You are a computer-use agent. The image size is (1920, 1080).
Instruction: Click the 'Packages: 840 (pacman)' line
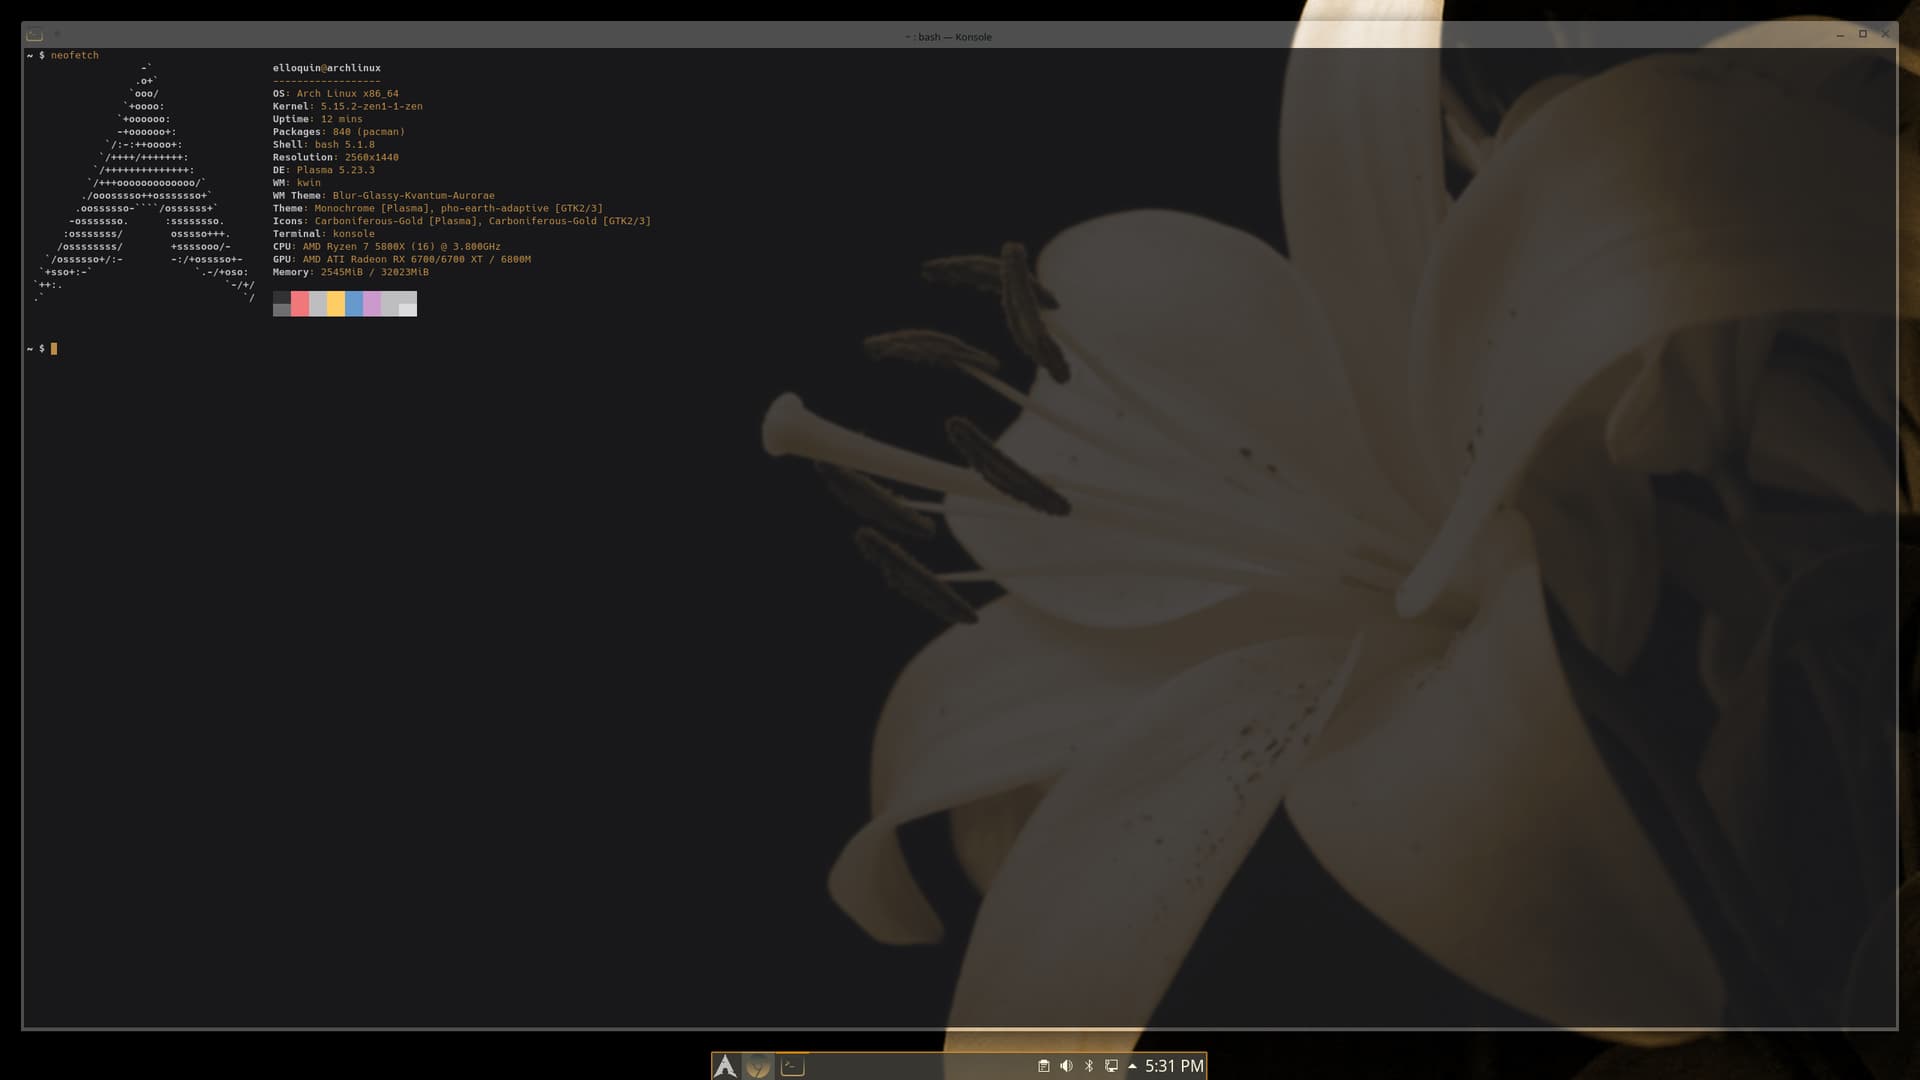point(339,132)
